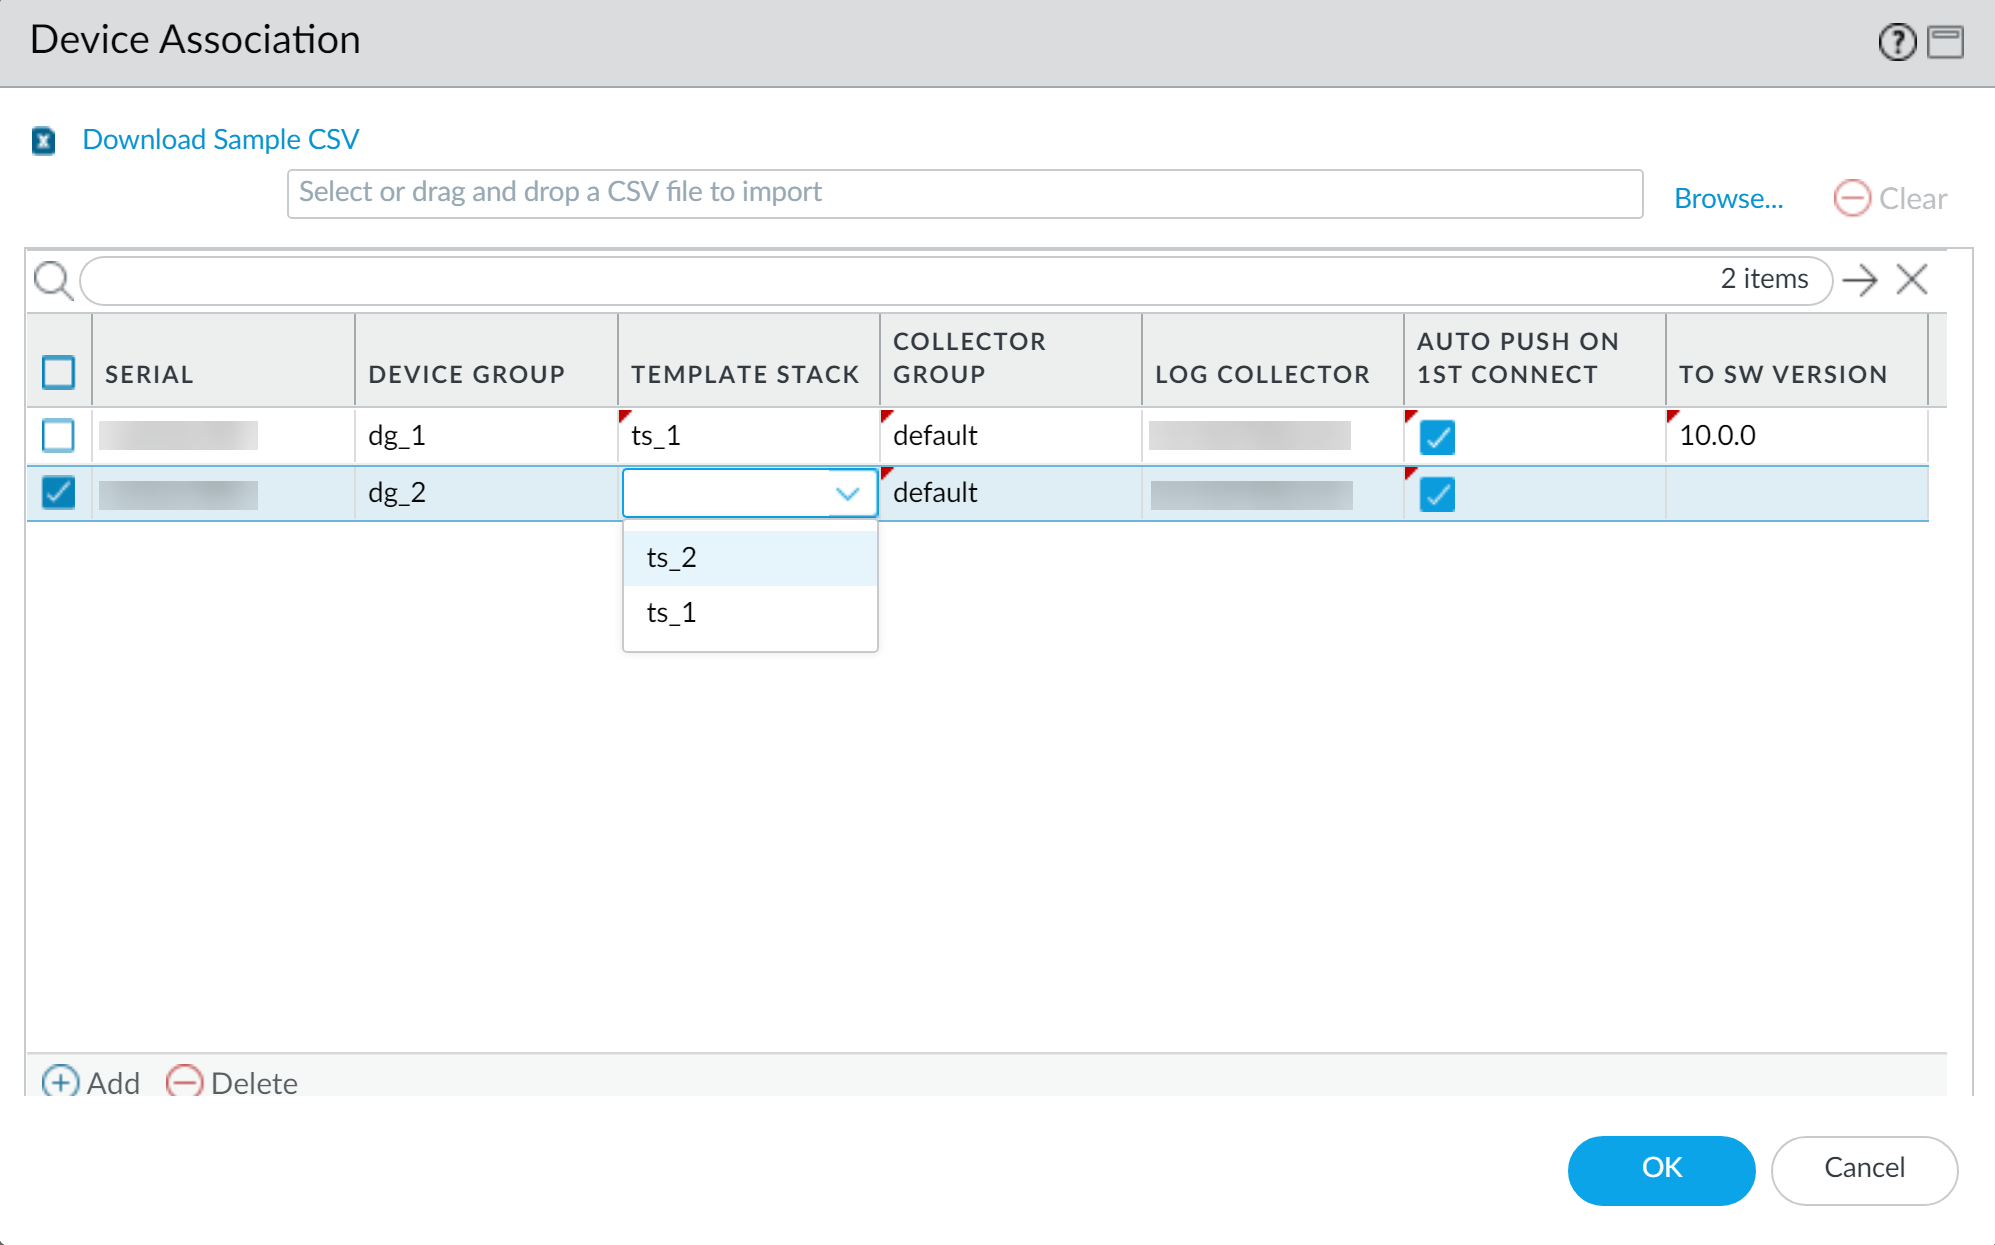Open Download Sample CSV link

pyautogui.click(x=220, y=139)
